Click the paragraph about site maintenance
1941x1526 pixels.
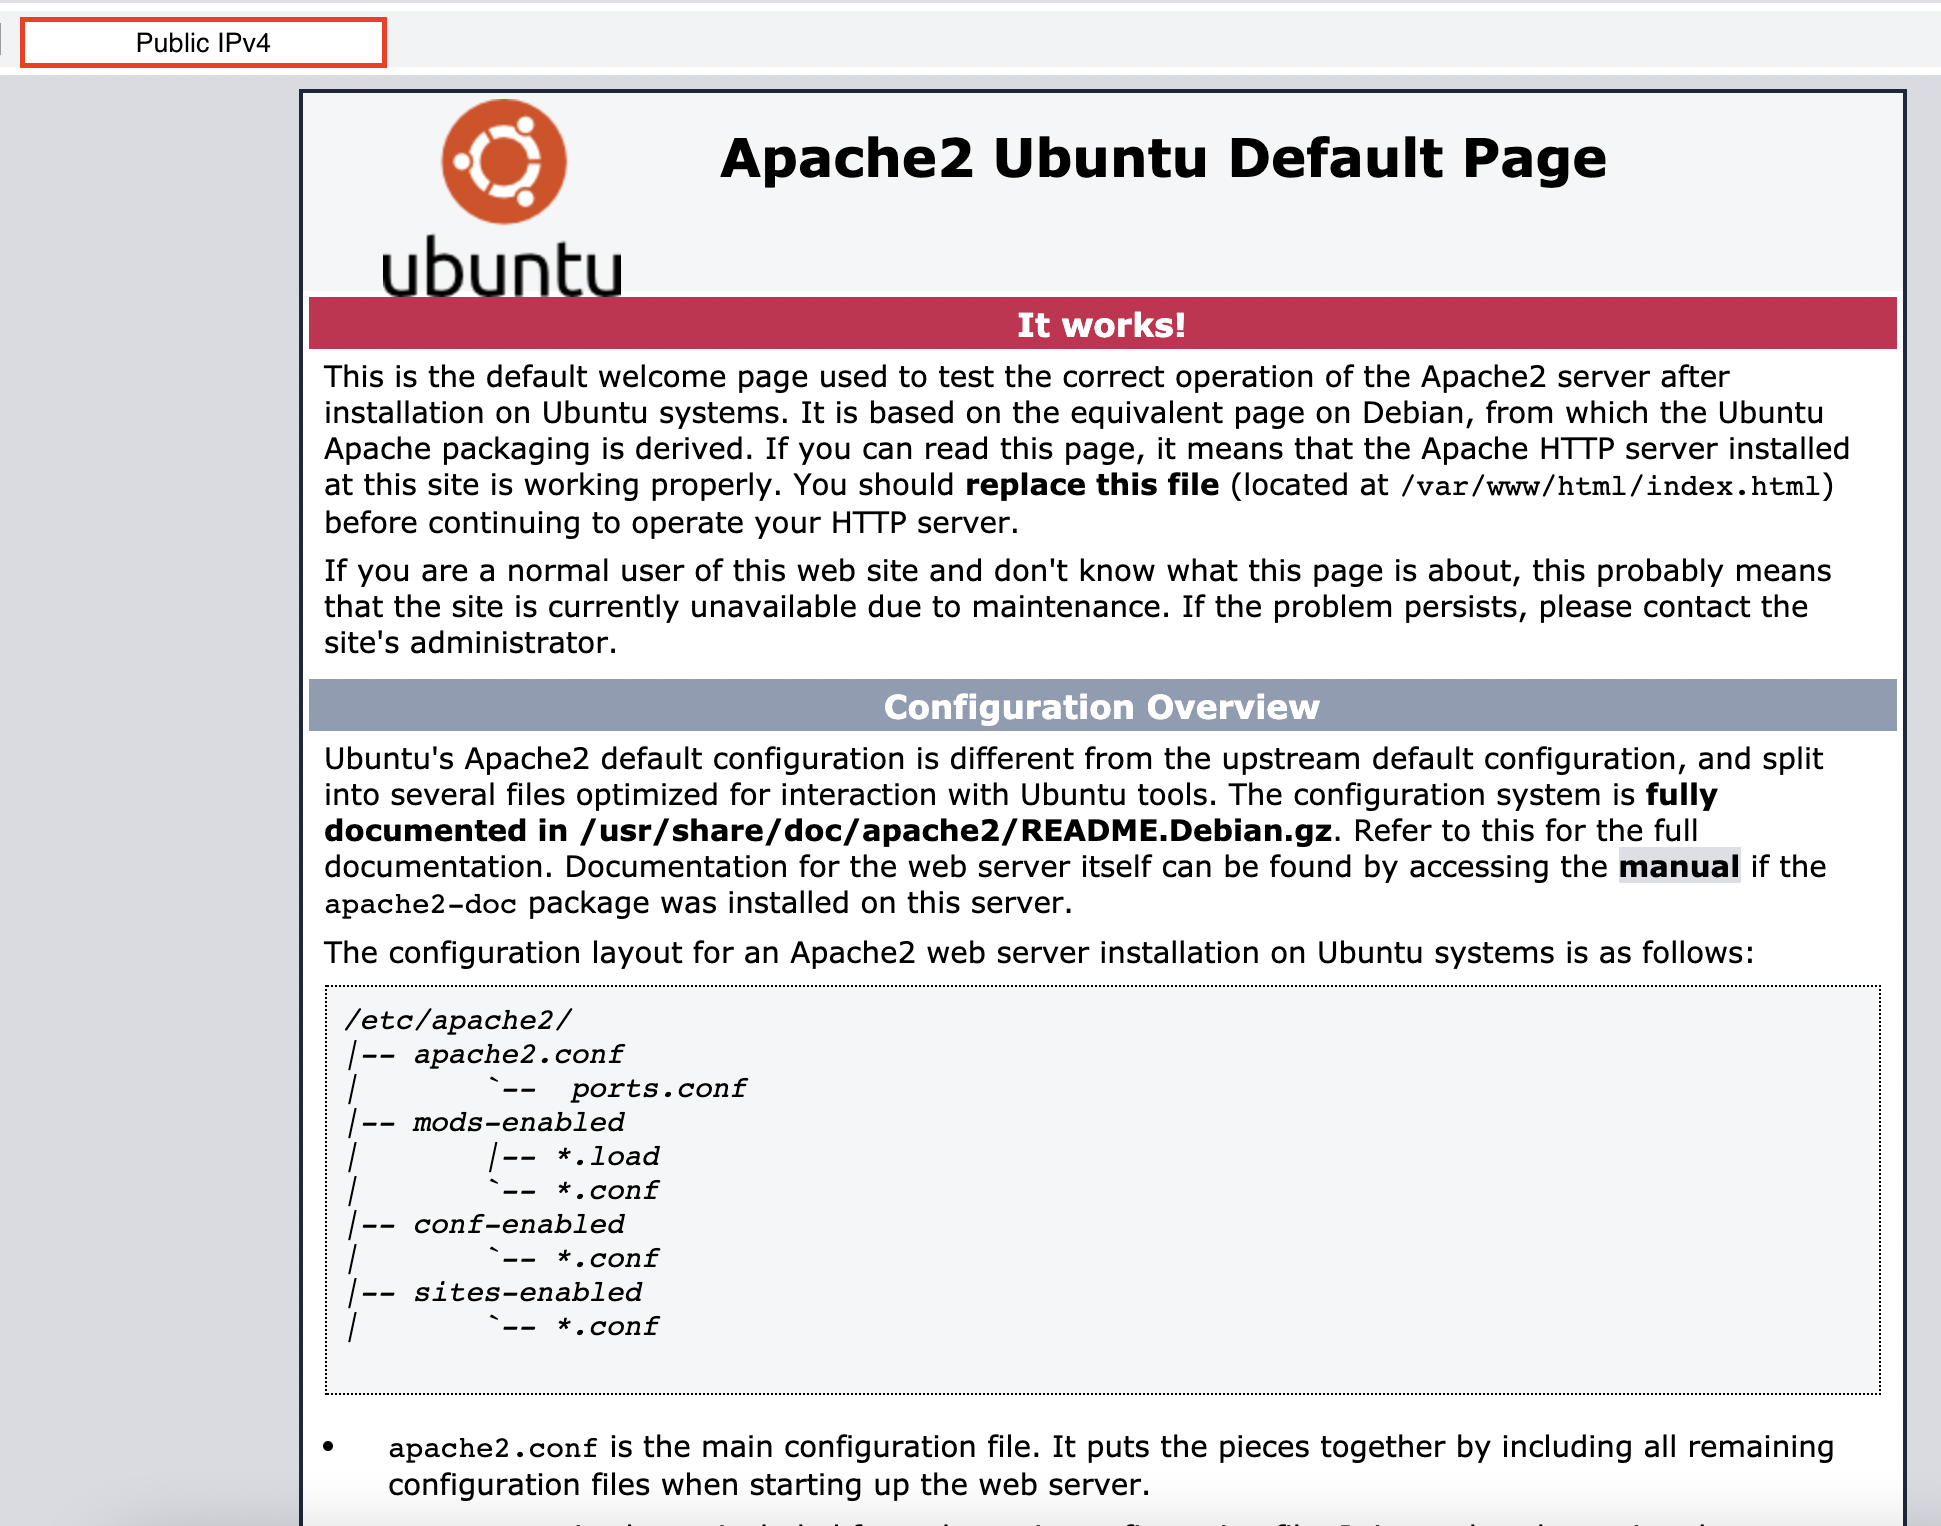tap(1077, 606)
